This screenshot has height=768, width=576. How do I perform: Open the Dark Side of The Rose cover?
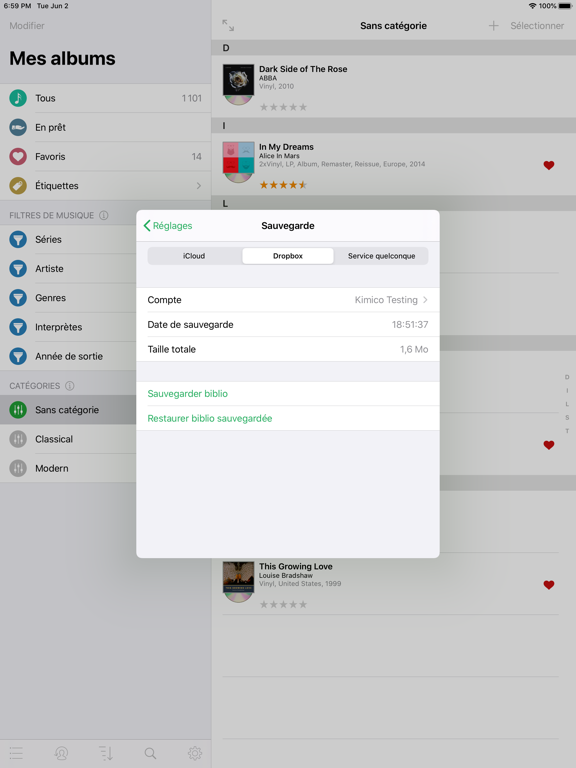[x=239, y=82]
